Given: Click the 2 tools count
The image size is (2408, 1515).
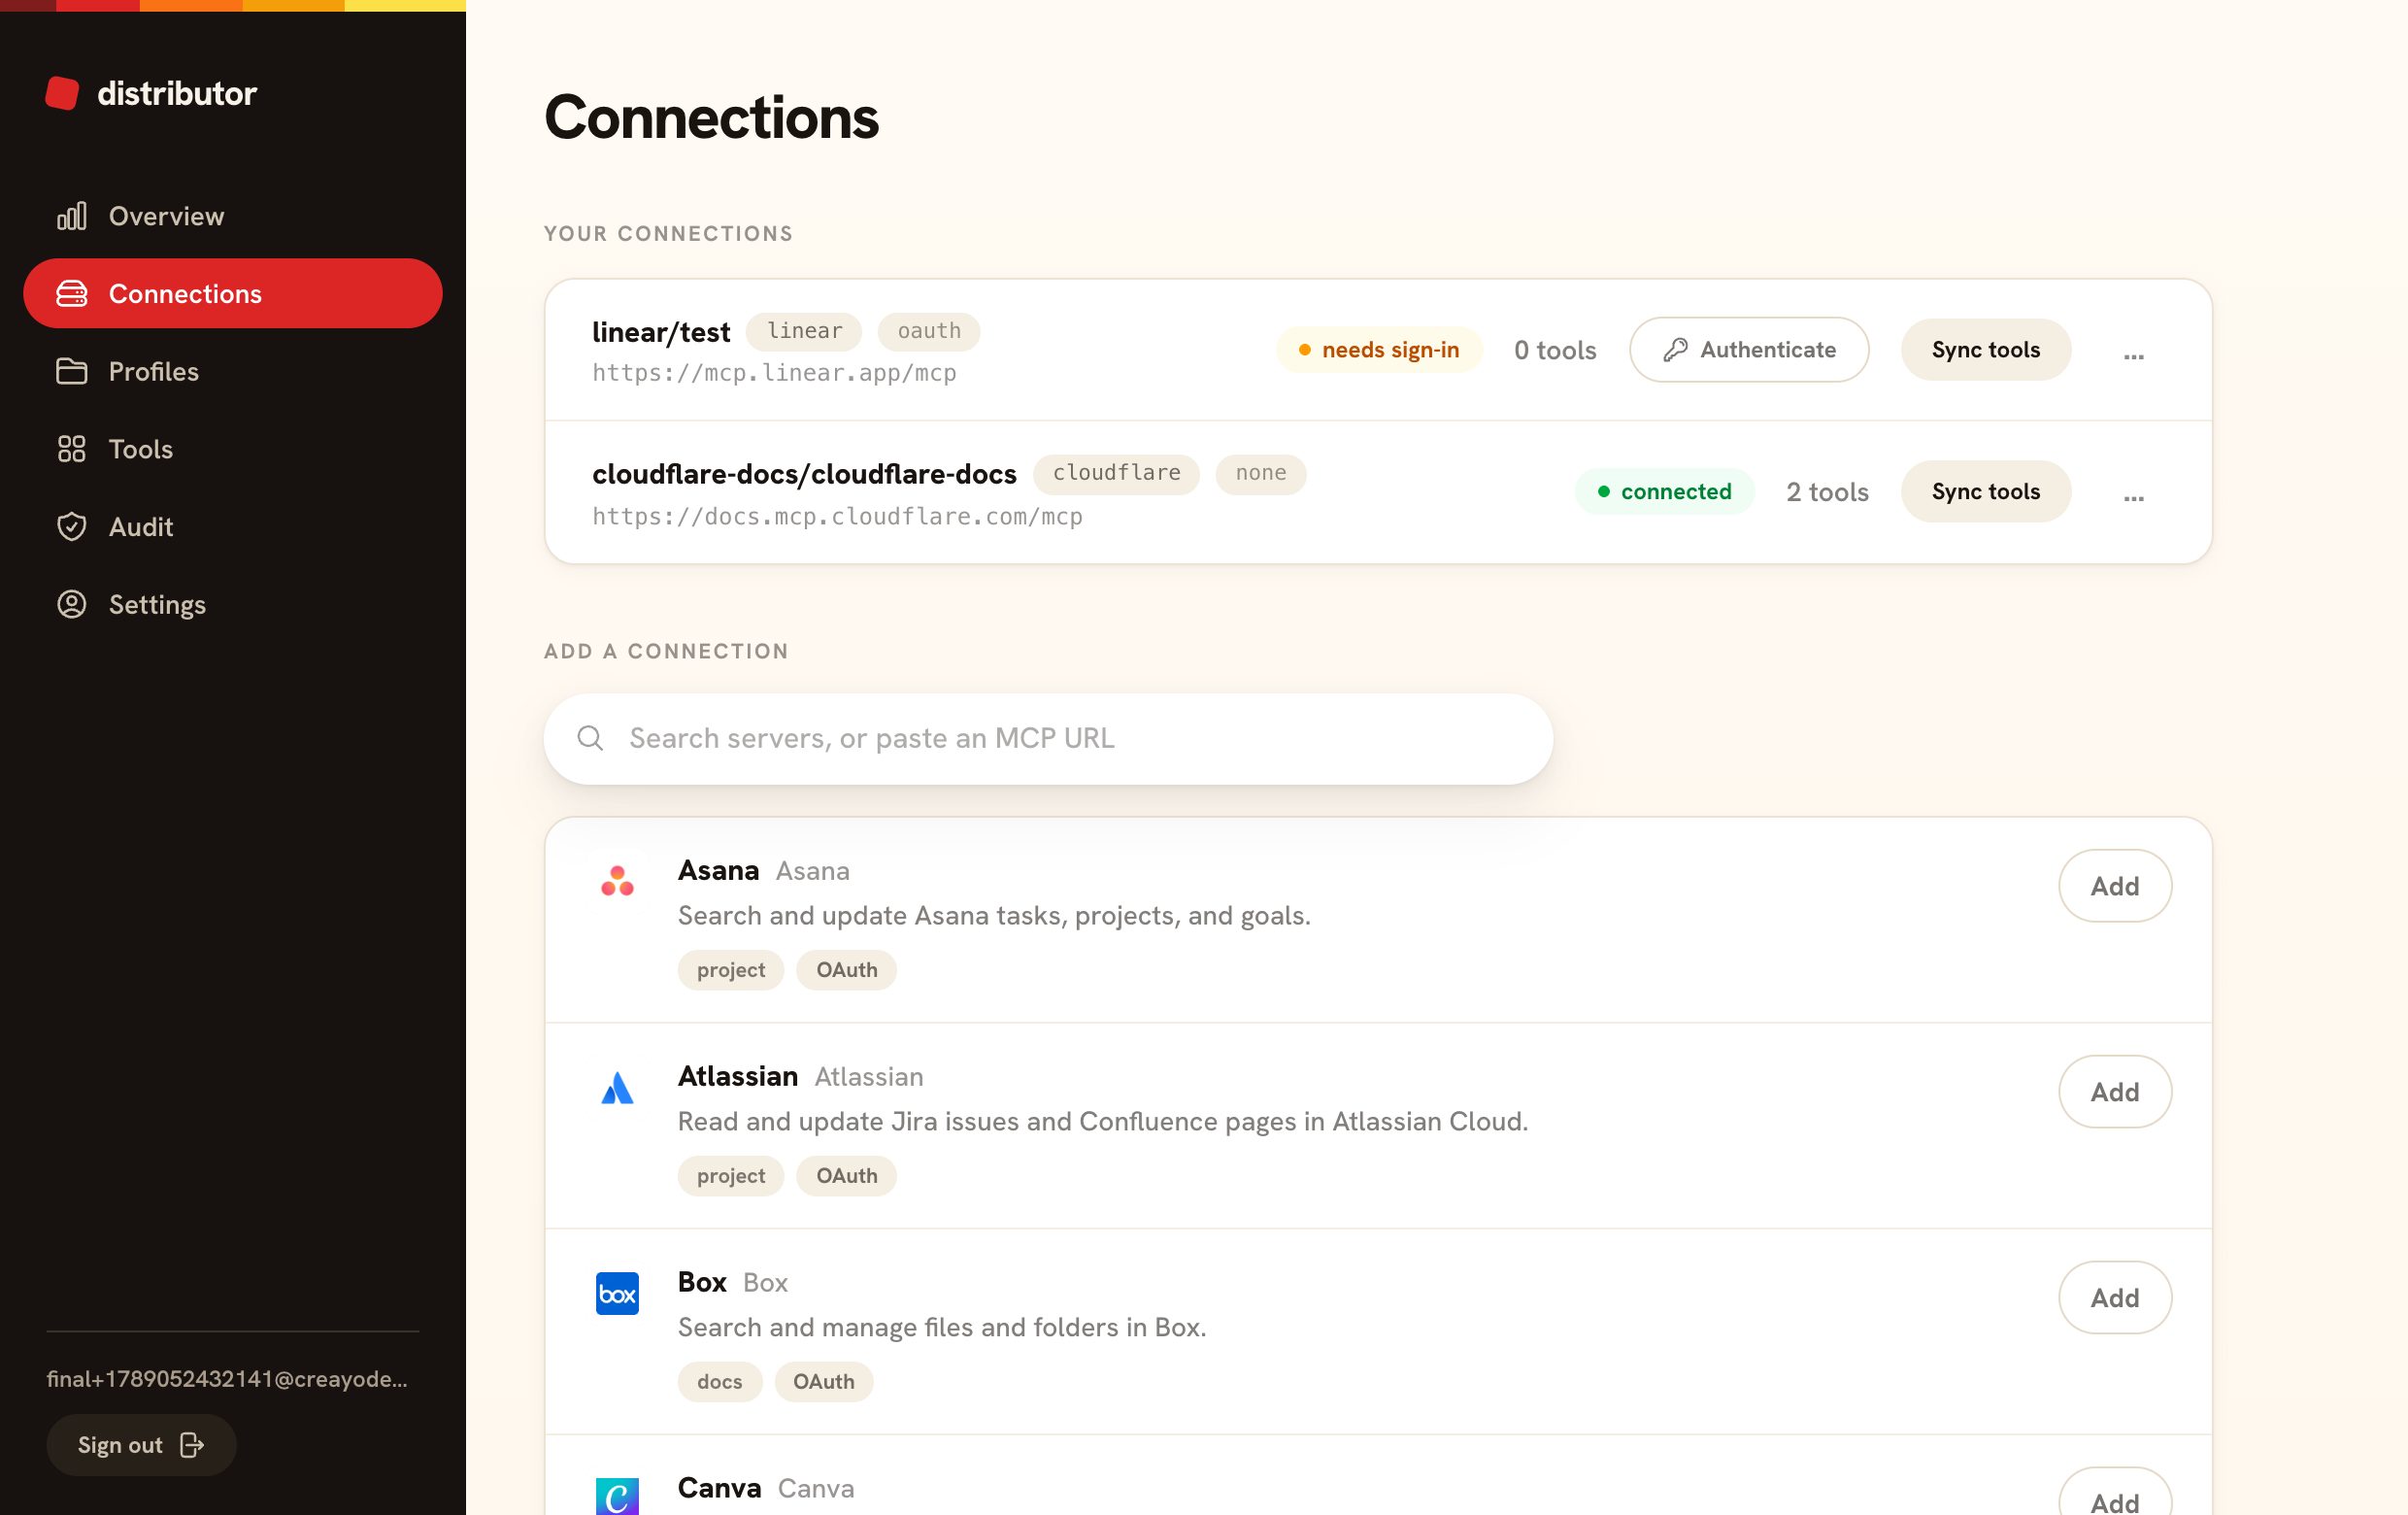Looking at the screenshot, I should (1827, 492).
